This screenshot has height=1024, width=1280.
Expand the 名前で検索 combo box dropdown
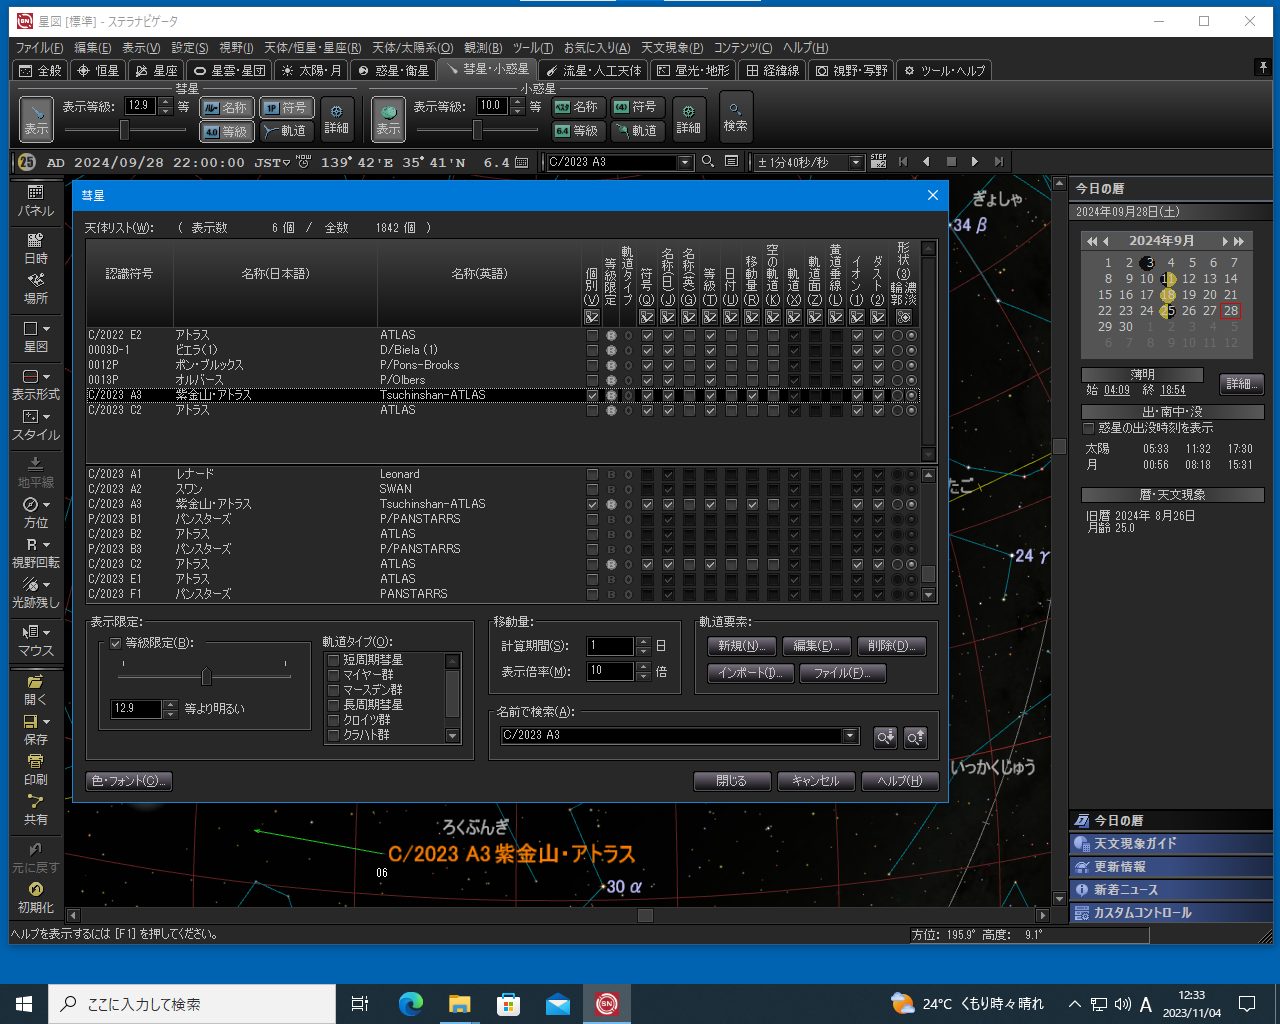(850, 736)
